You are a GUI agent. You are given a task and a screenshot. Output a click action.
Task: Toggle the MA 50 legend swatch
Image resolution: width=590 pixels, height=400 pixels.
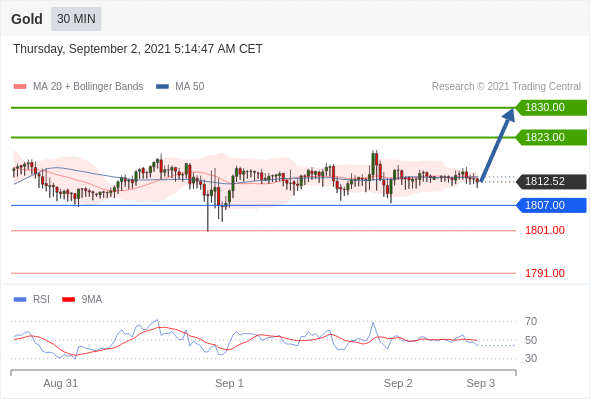point(162,87)
